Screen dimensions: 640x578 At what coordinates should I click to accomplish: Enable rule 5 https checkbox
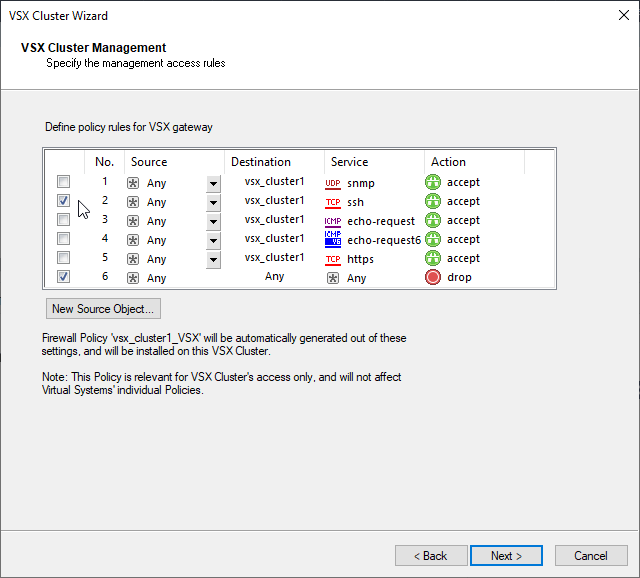pyautogui.click(x=63, y=258)
